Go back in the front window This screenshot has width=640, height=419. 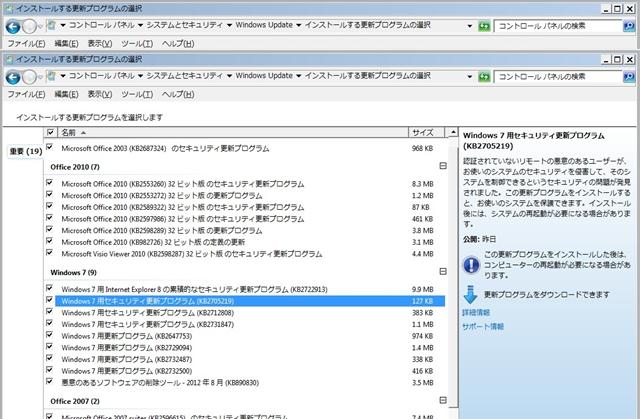(x=13, y=78)
